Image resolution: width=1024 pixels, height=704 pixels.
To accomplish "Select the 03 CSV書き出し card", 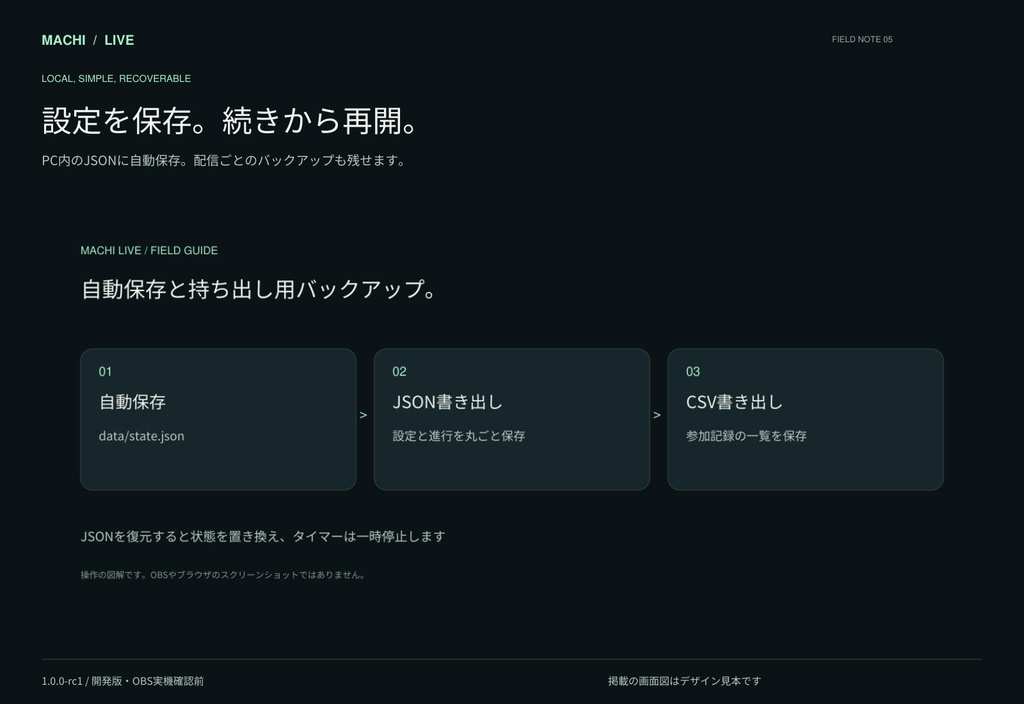I will [x=805, y=419].
